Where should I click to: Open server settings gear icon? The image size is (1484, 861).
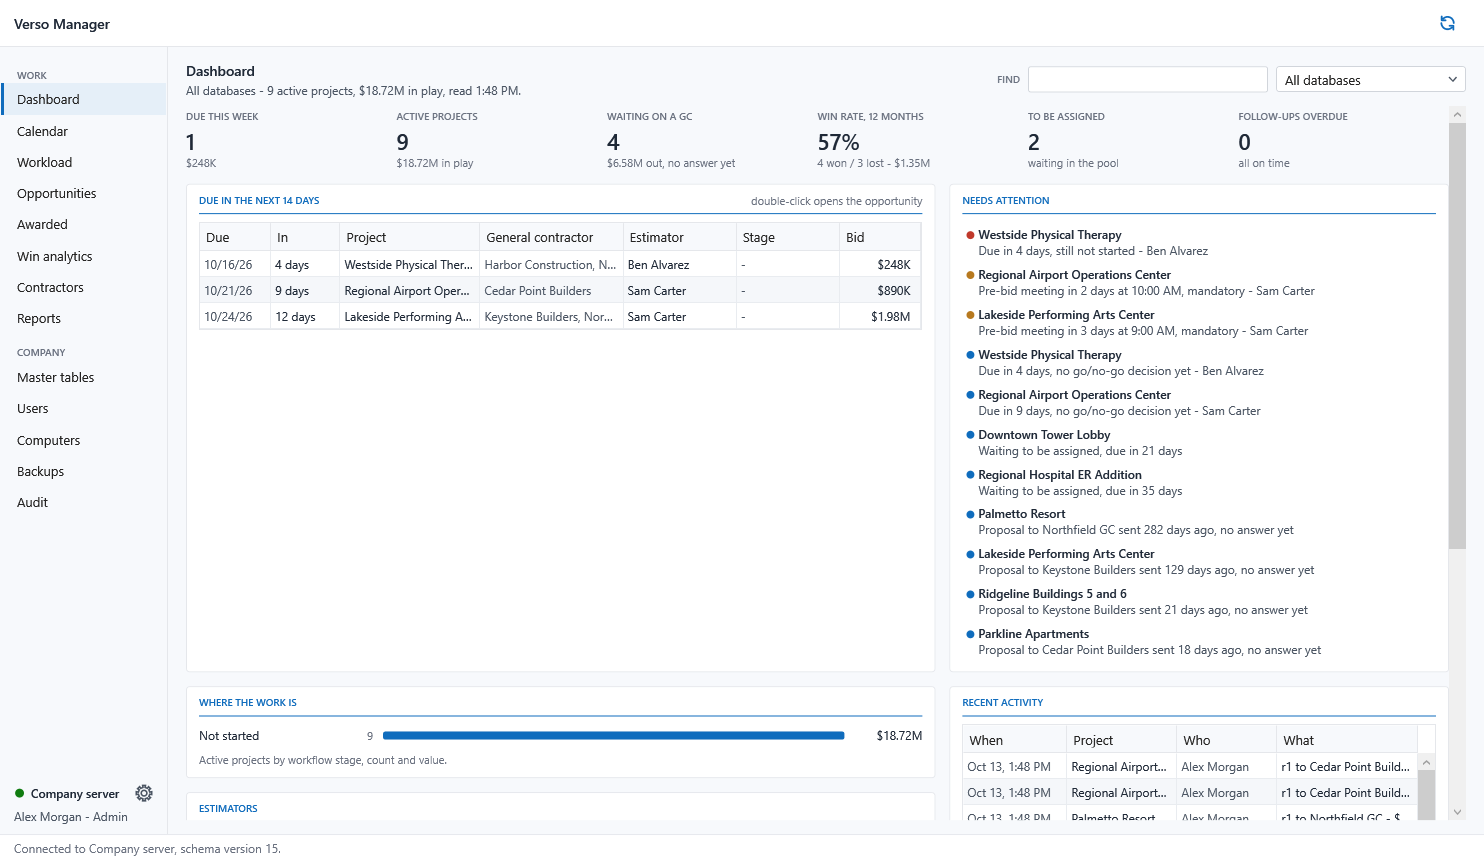[x=144, y=793]
